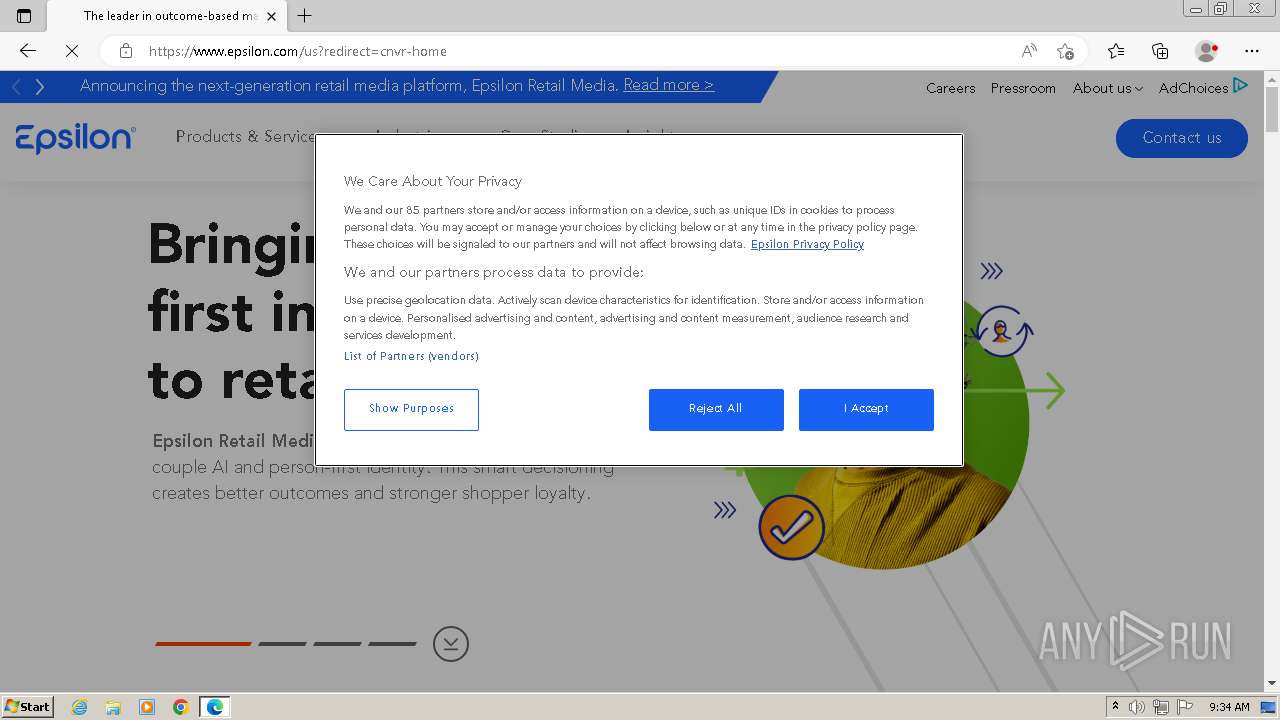
Task: Open the Favorites list
Action: tap(1116, 51)
